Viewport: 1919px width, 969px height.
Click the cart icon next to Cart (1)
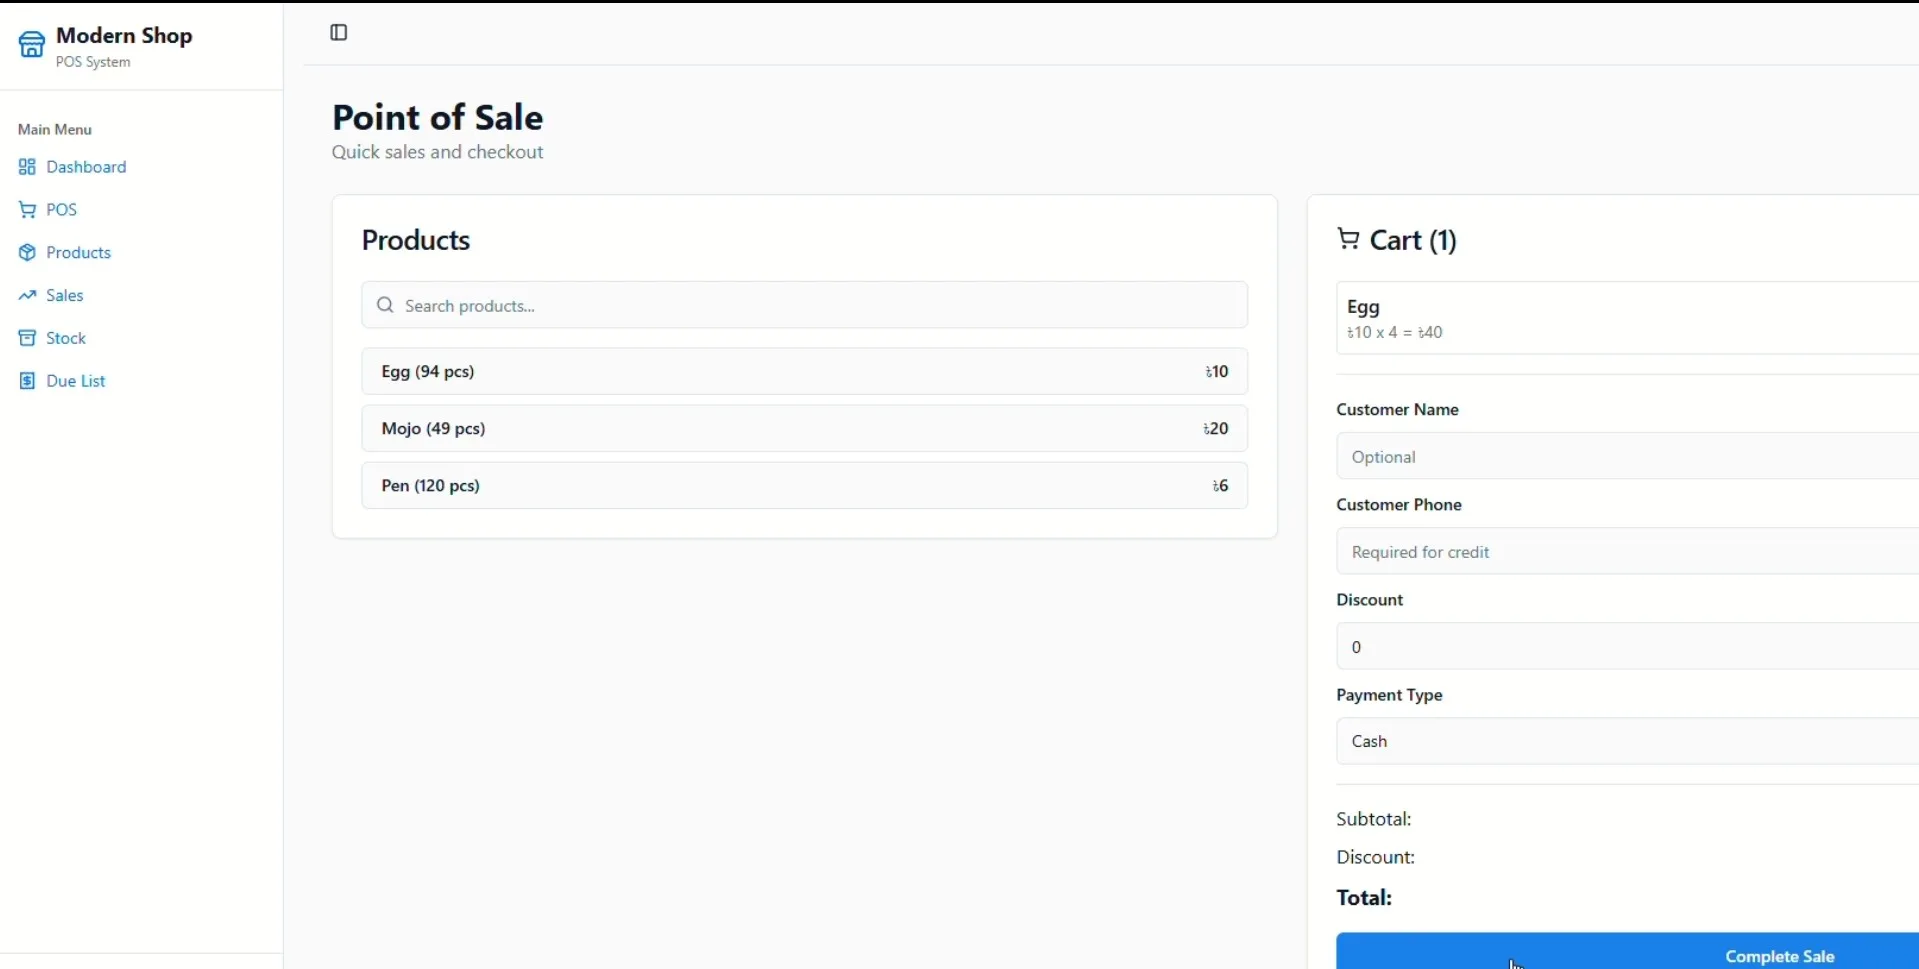(x=1346, y=239)
